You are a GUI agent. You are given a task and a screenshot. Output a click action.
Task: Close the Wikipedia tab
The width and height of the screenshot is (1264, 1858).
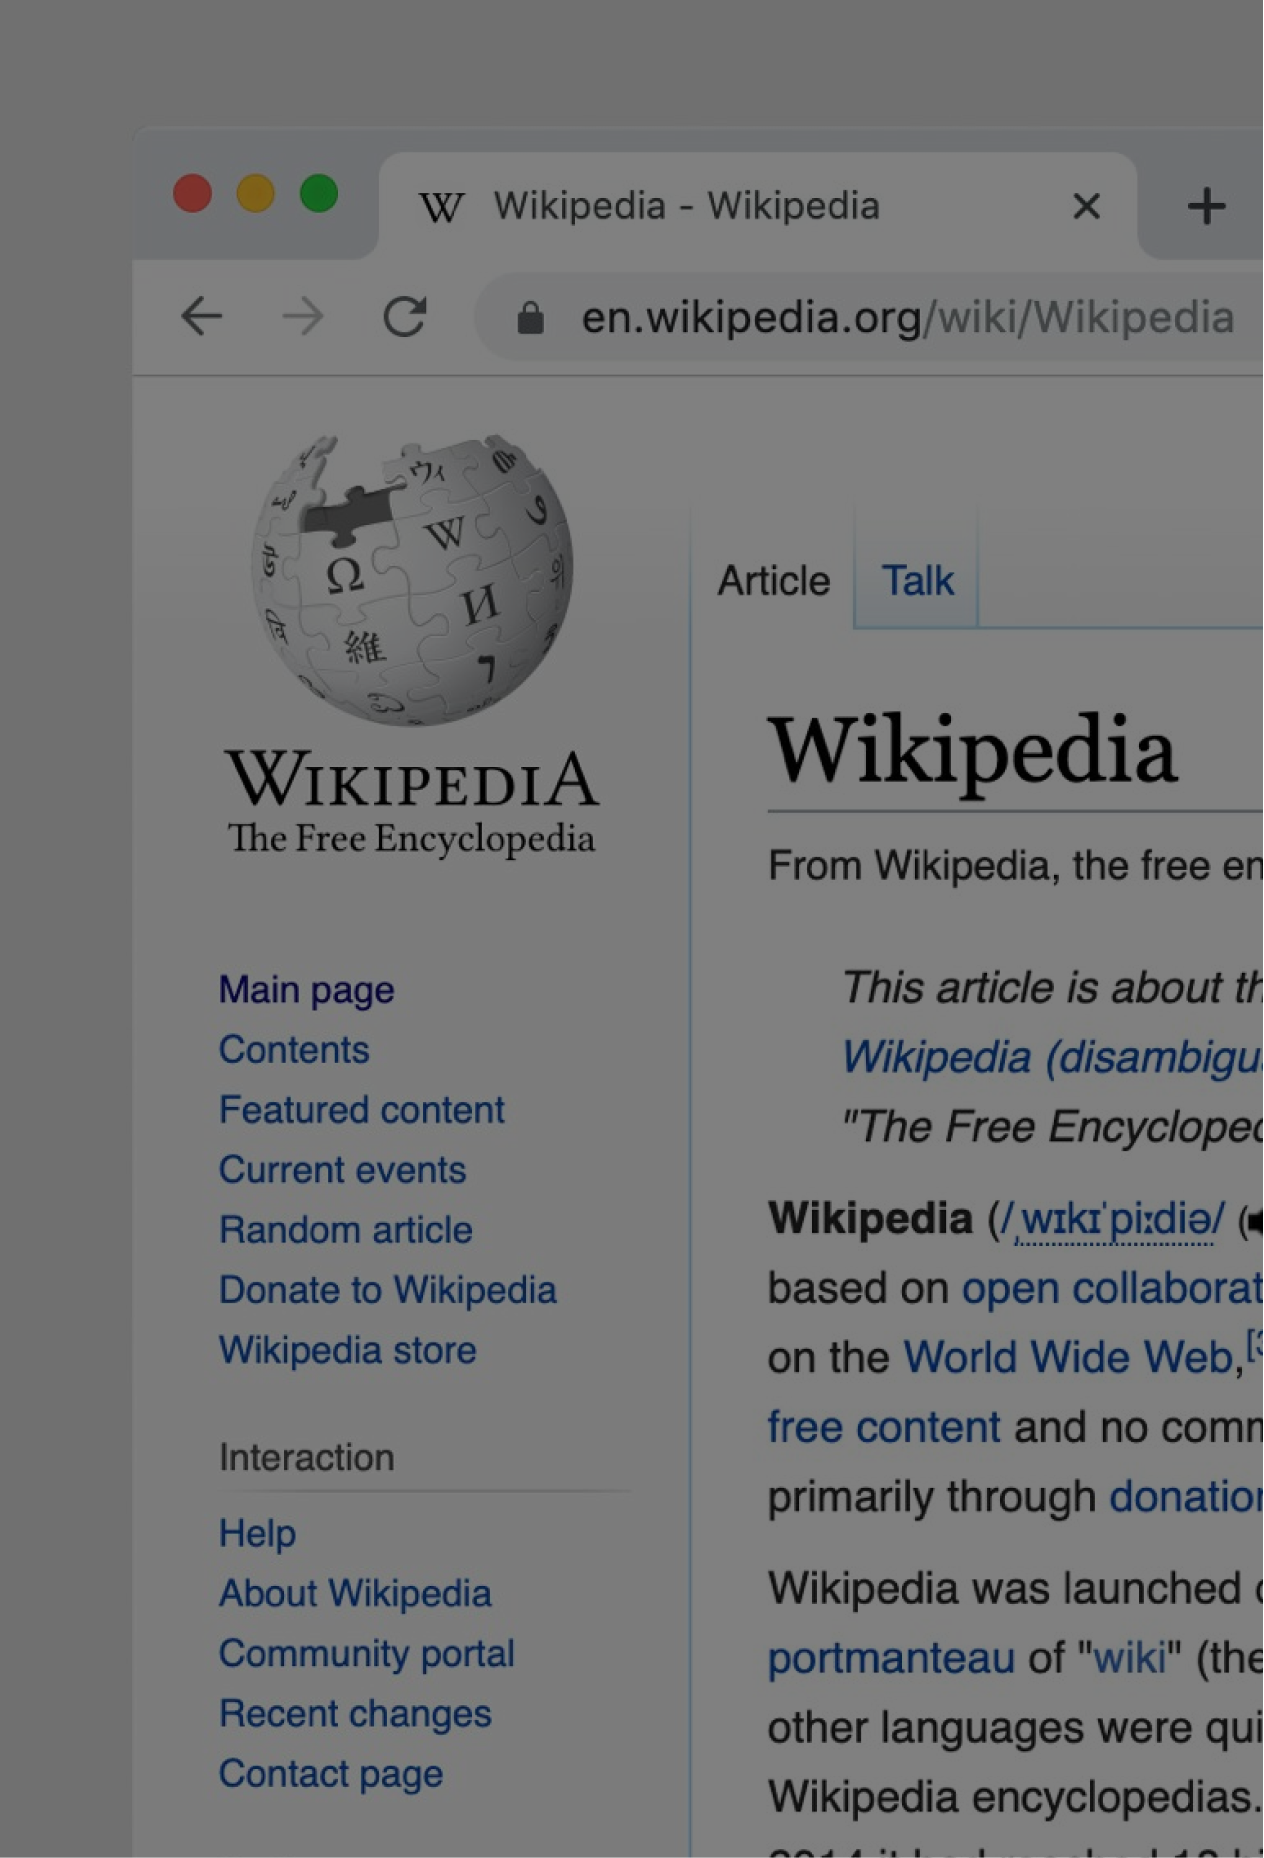1086,206
